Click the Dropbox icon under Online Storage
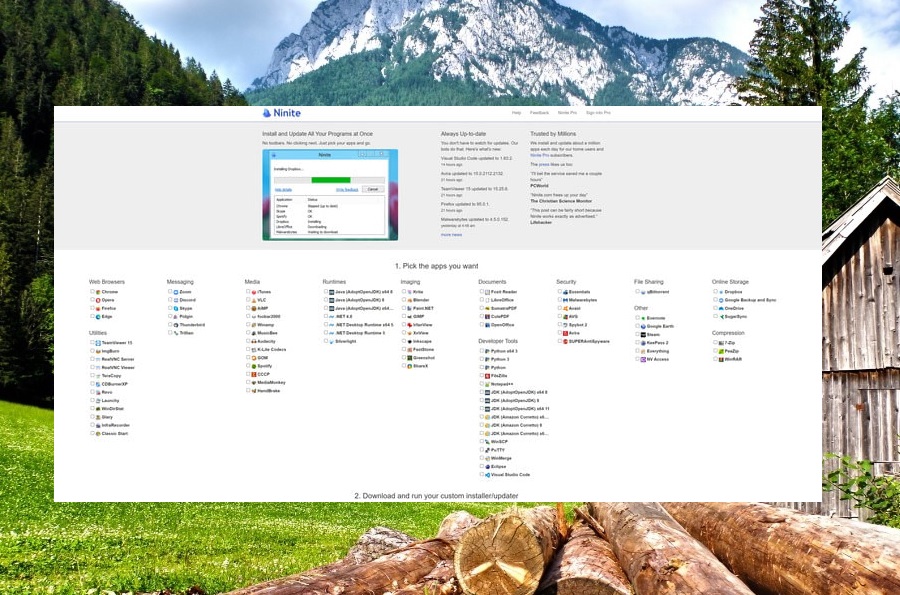This screenshot has width=900, height=595. point(723,291)
